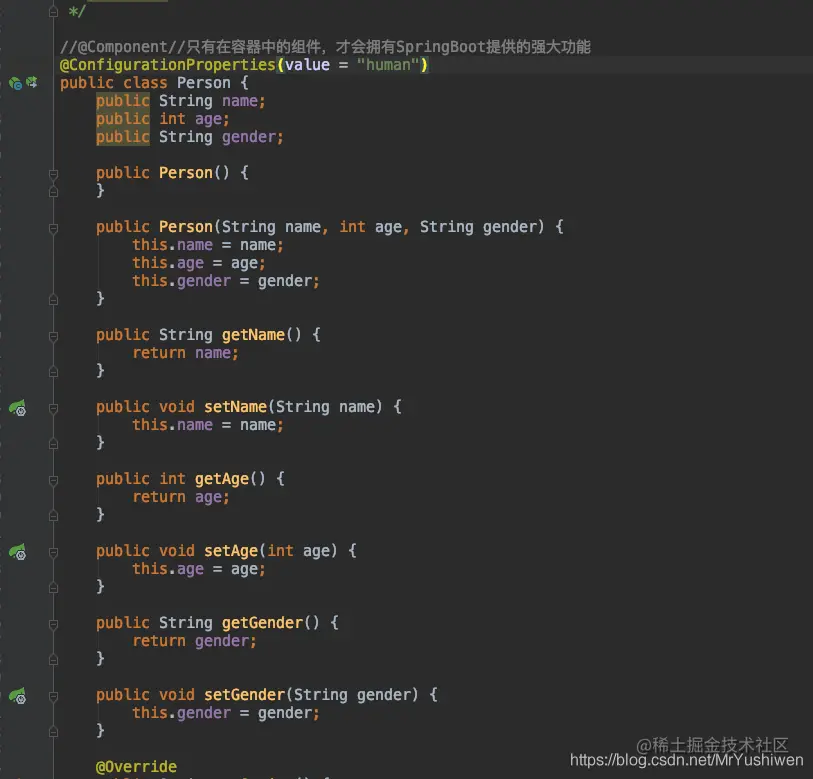The image size is (813, 779).
Task: Click the void keyword in the setName signature
Action: click(177, 407)
